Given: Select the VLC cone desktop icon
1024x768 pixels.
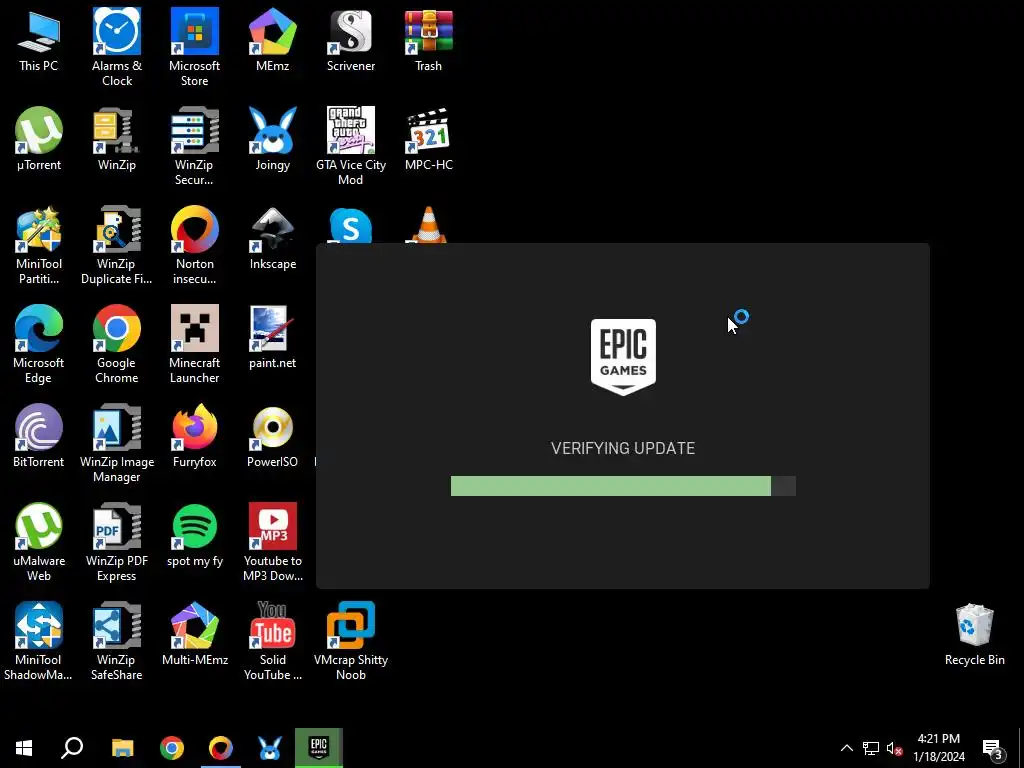Looking at the screenshot, I should pyautogui.click(x=428, y=225).
